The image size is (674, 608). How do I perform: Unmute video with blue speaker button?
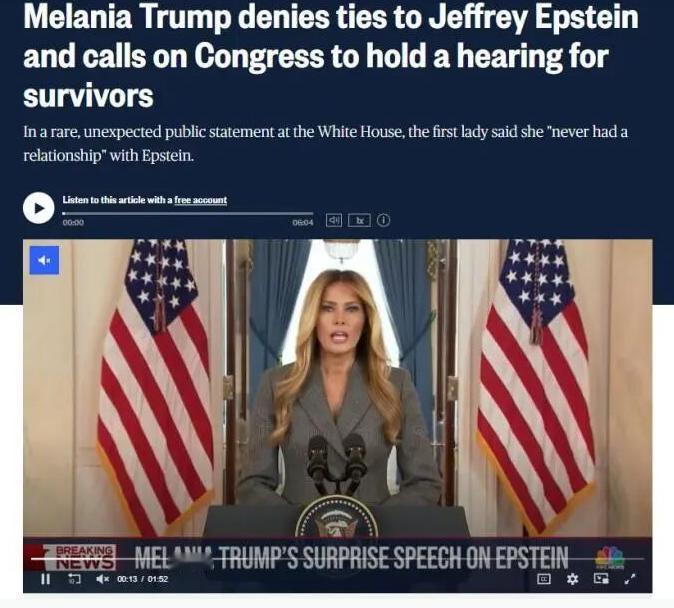pyautogui.click(x=44, y=260)
